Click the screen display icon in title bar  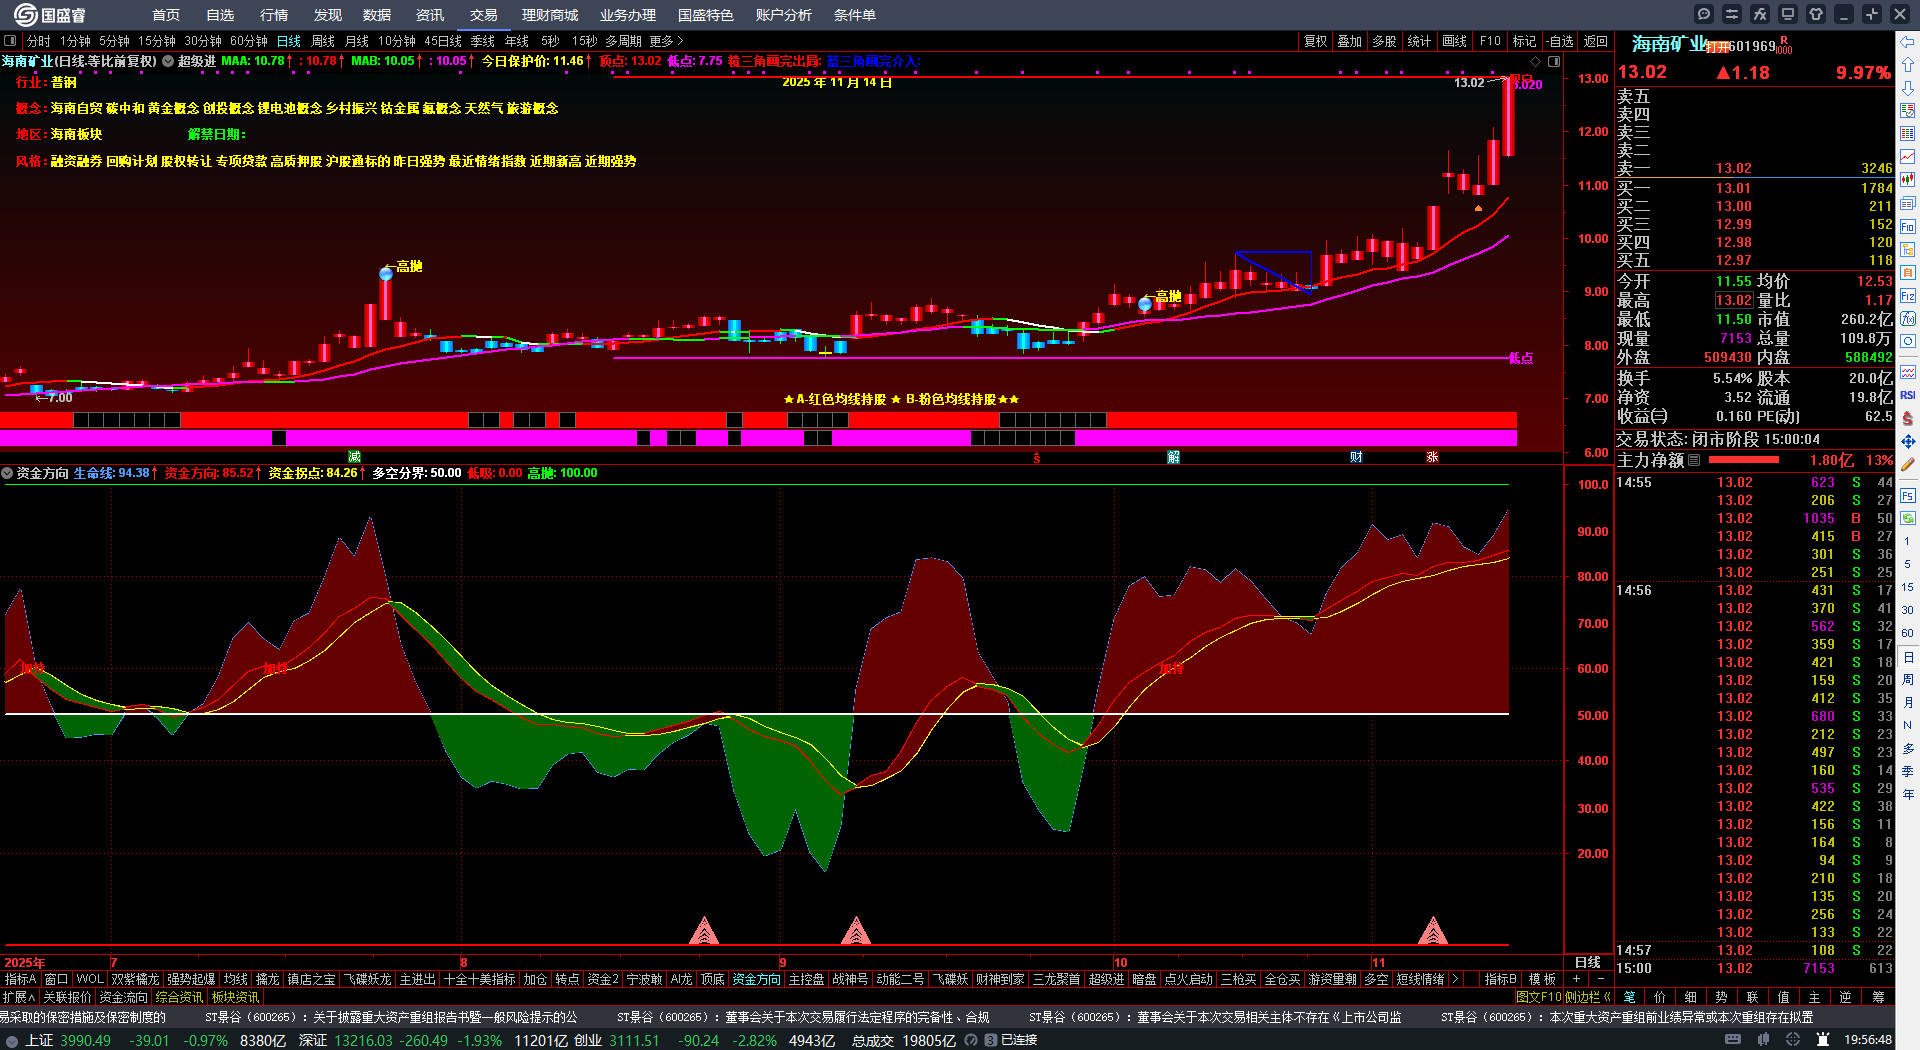click(x=1788, y=14)
